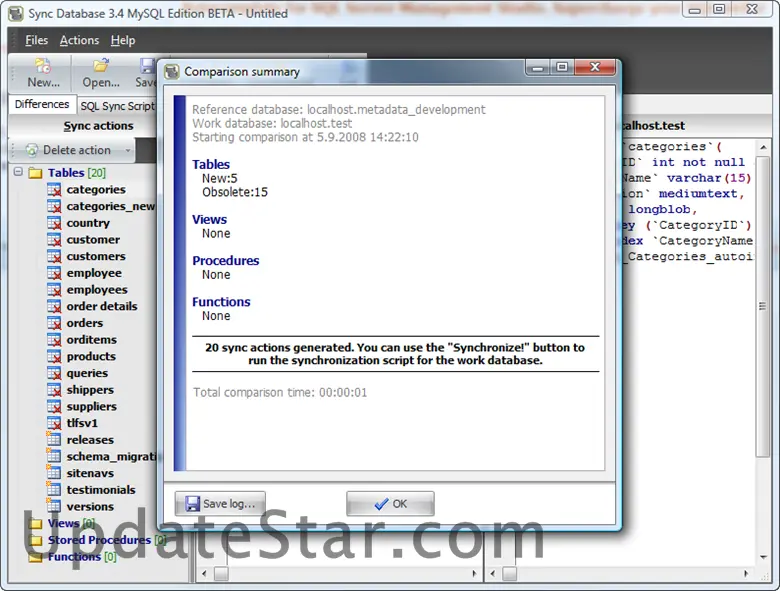Click the Tables folder icon
Image resolution: width=780 pixels, height=591 pixels.
[x=35, y=173]
